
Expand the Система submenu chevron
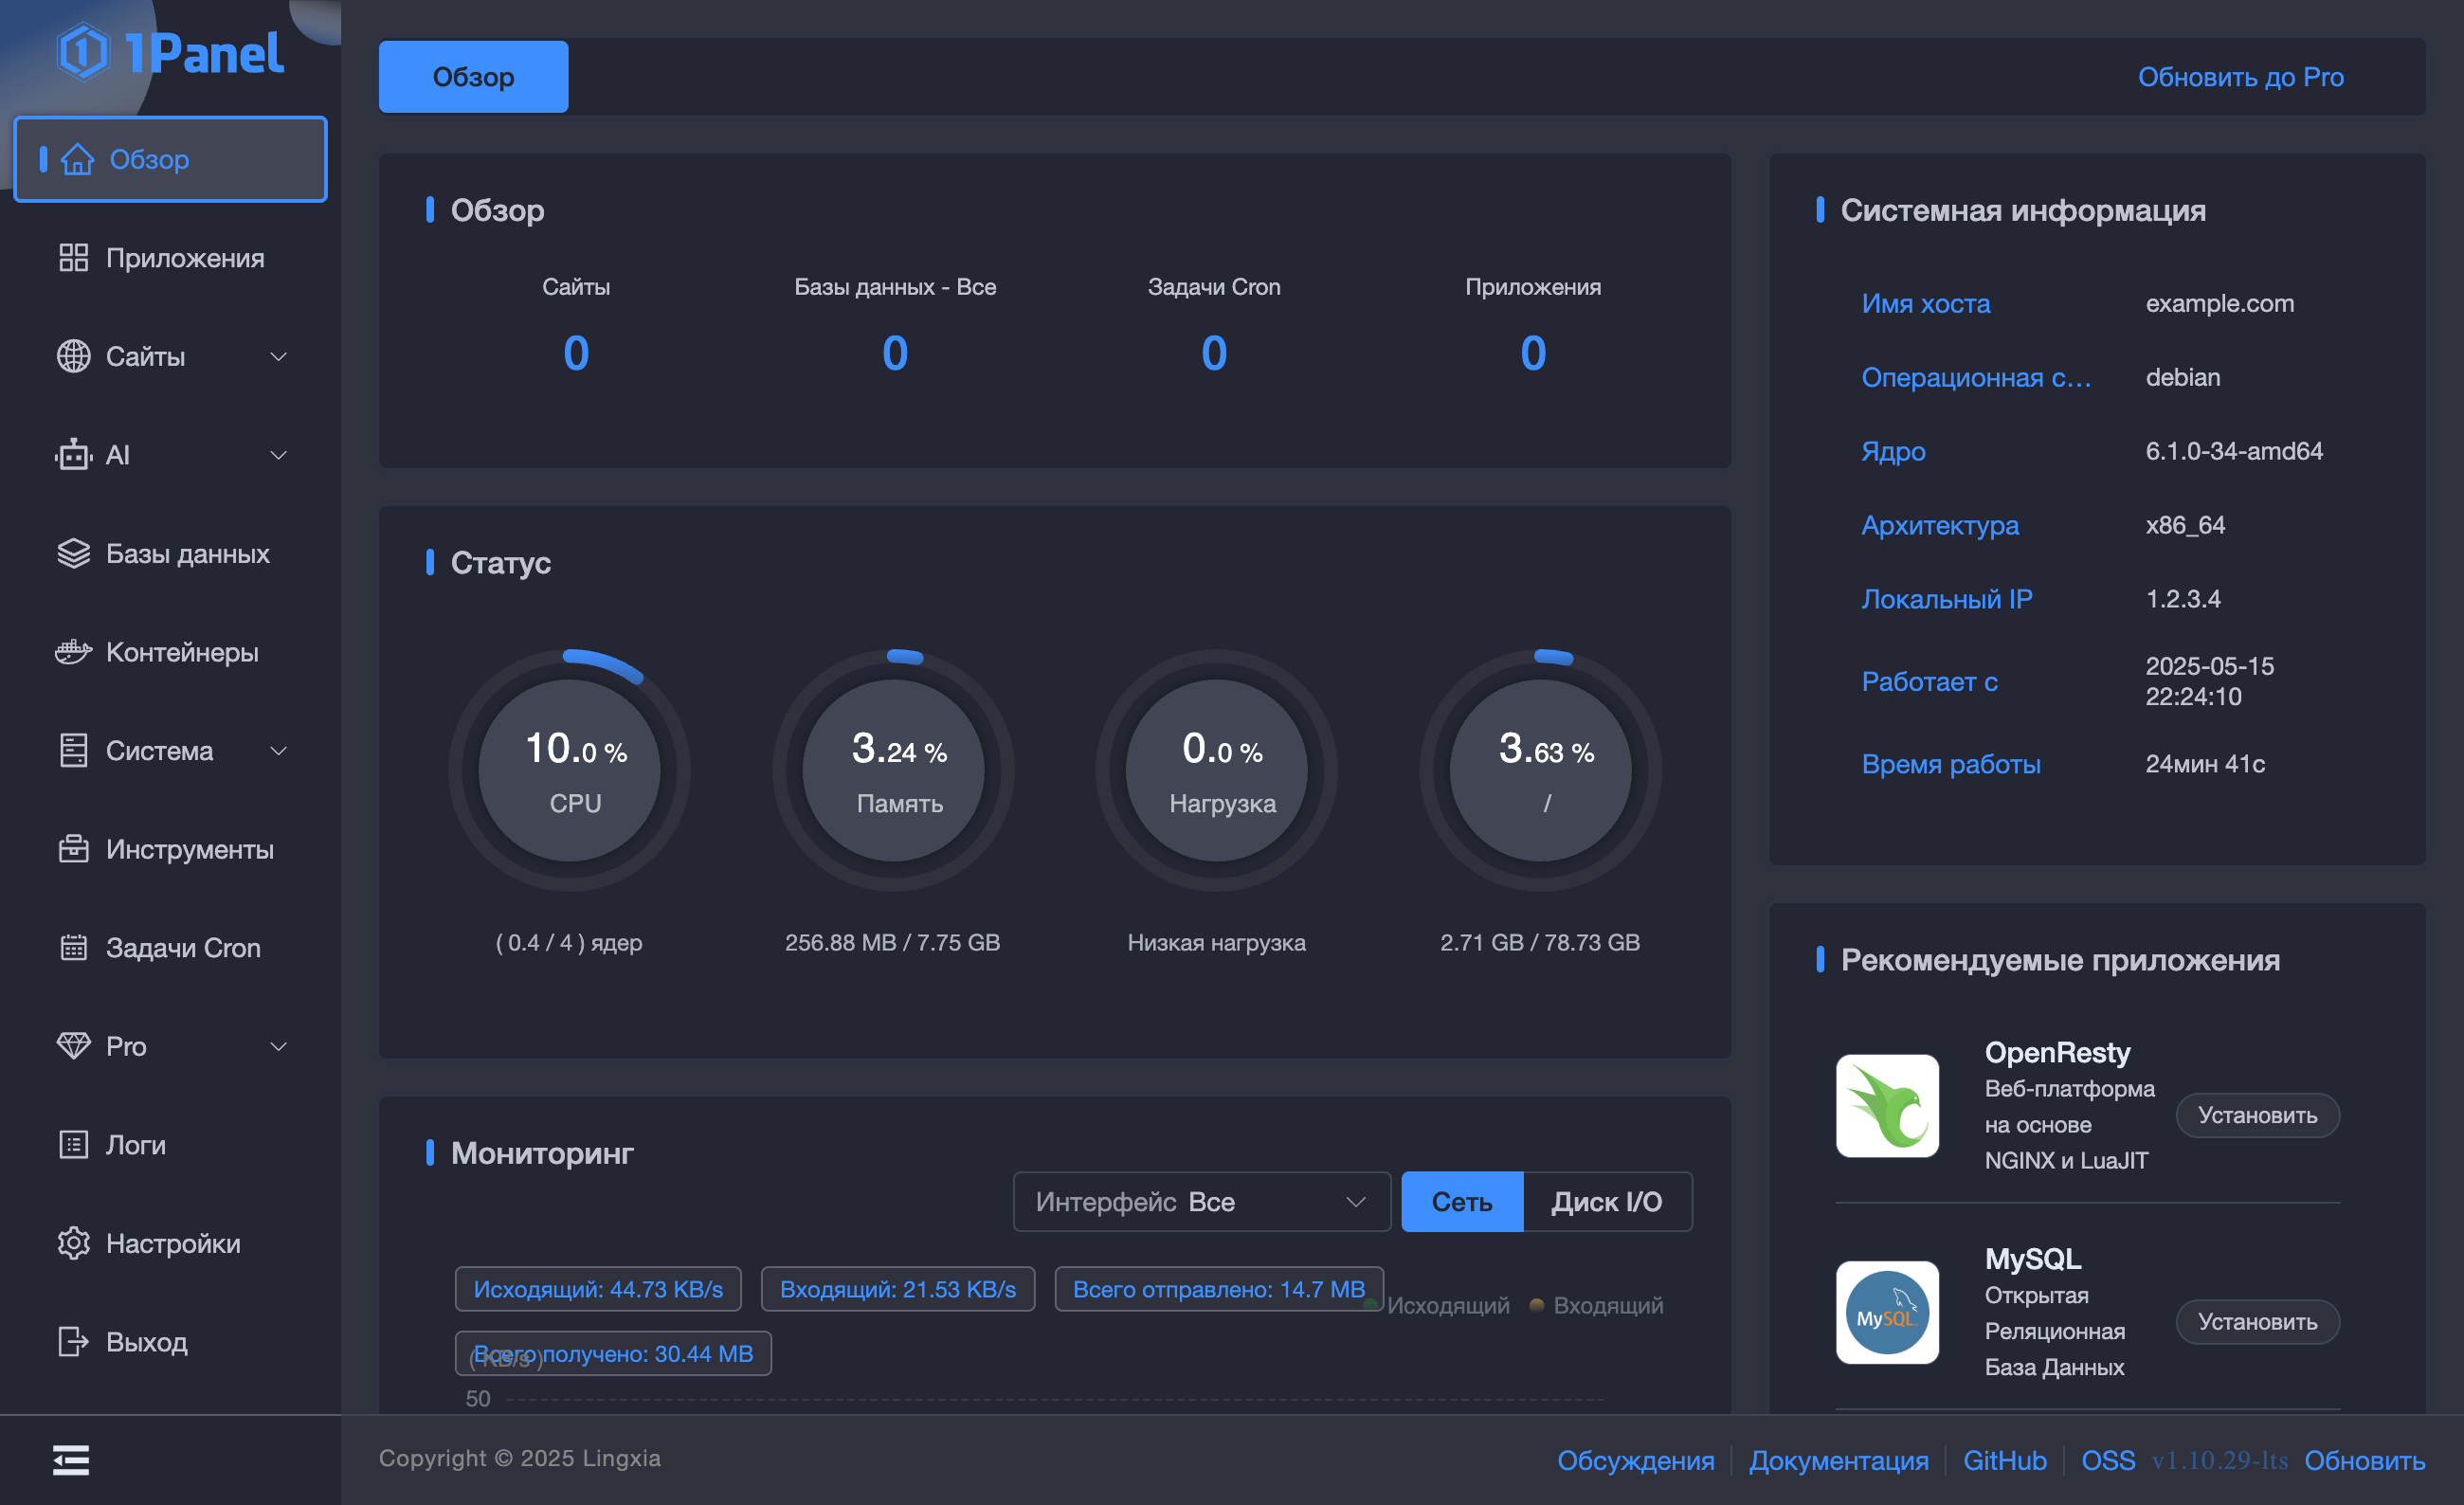(x=279, y=751)
